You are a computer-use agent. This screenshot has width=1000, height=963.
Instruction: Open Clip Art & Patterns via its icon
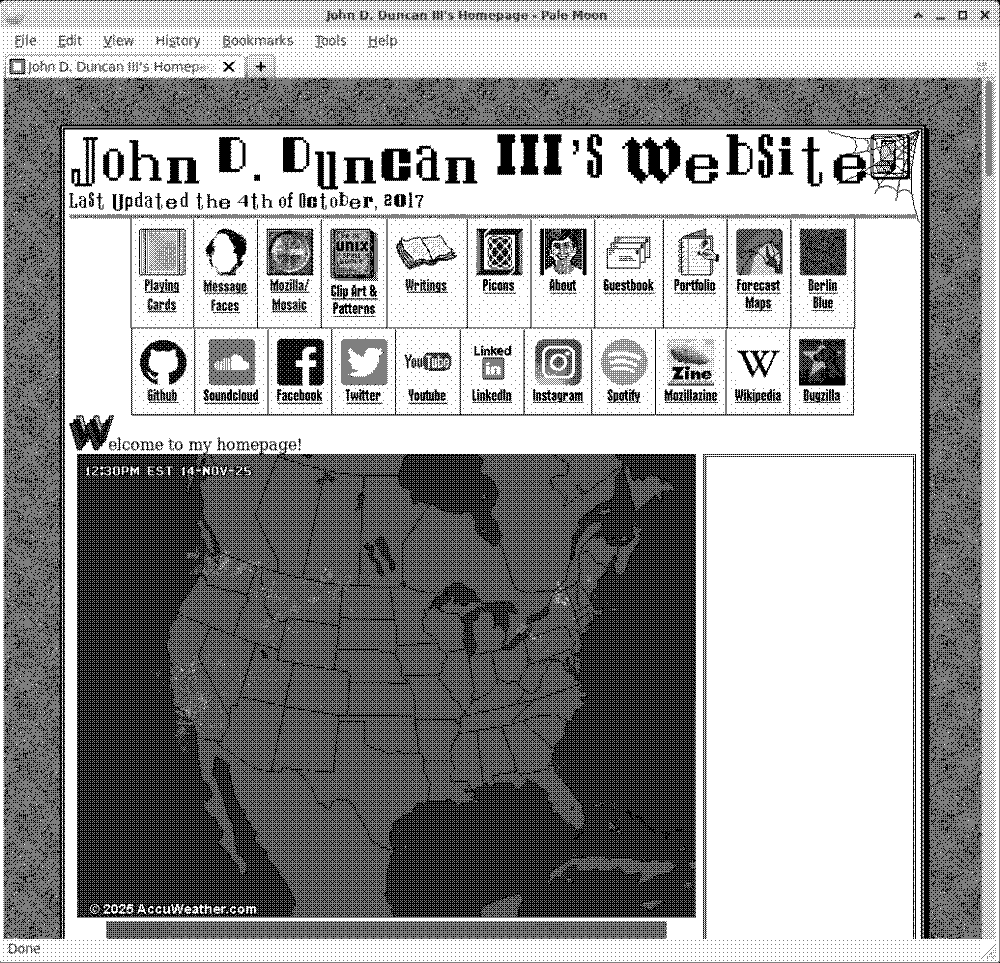(353, 251)
